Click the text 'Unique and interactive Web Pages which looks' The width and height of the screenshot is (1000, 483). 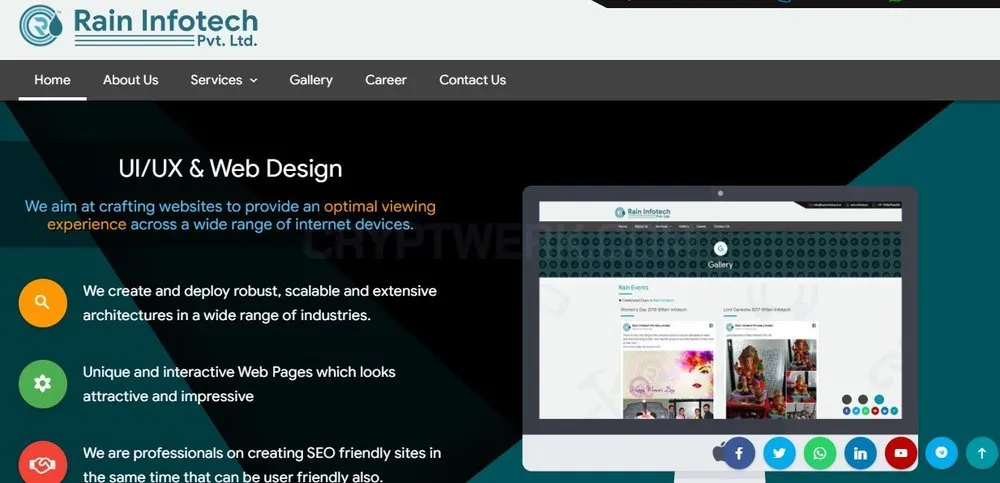click(239, 372)
